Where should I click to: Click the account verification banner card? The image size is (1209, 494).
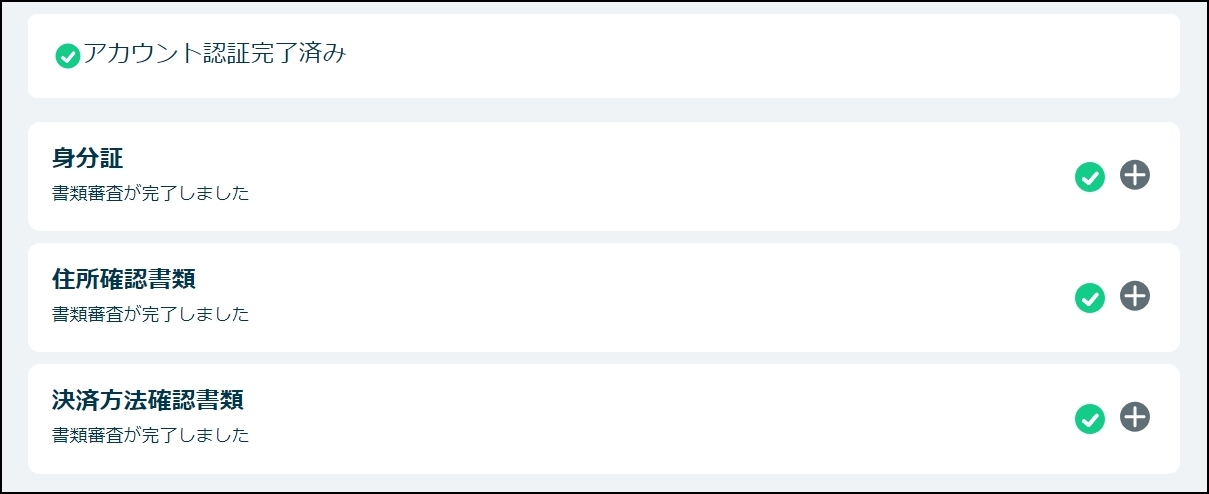click(x=700, y=56)
